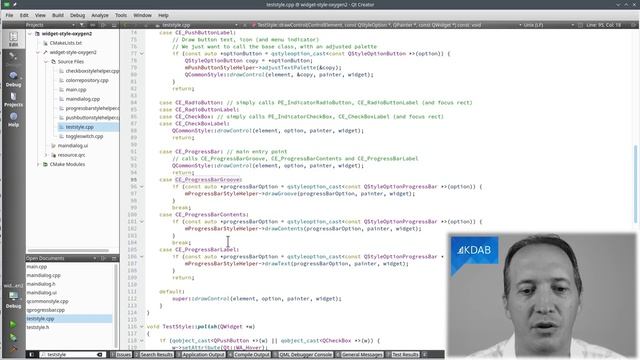Screen dimensions: 640x360
Task: Start debugging with play-bug button
Action: click(x=13, y=338)
